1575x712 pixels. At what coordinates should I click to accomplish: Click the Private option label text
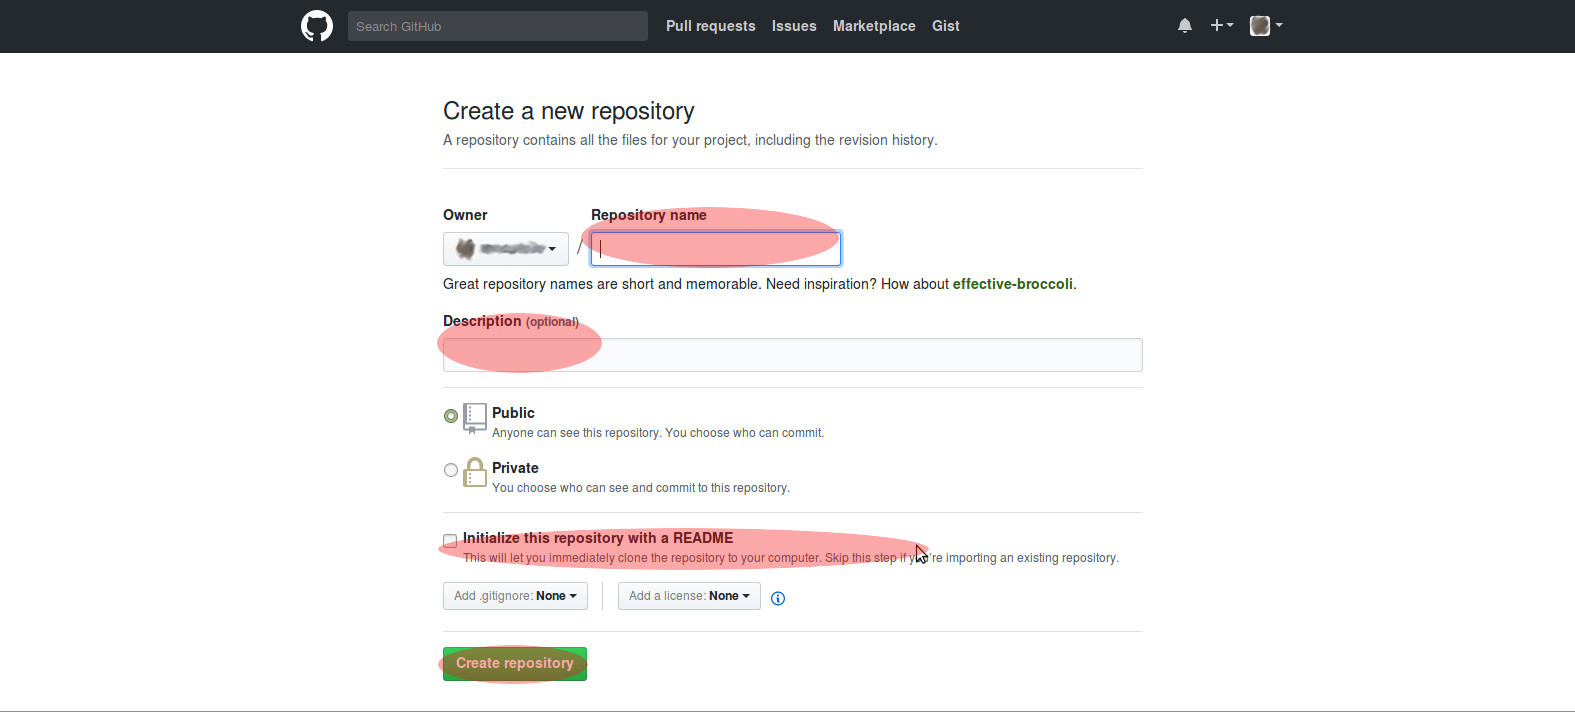515,468
